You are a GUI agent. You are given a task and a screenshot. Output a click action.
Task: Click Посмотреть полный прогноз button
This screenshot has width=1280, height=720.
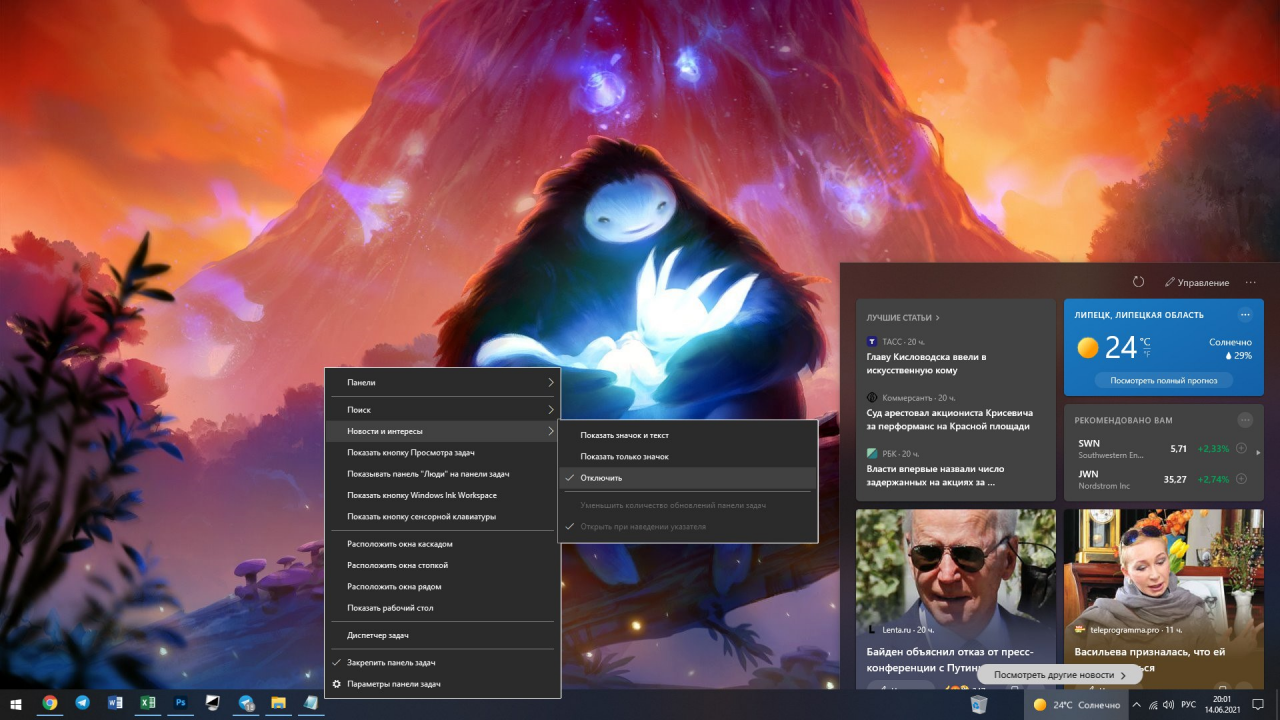pyautogui.click(x=1164, y=380)
